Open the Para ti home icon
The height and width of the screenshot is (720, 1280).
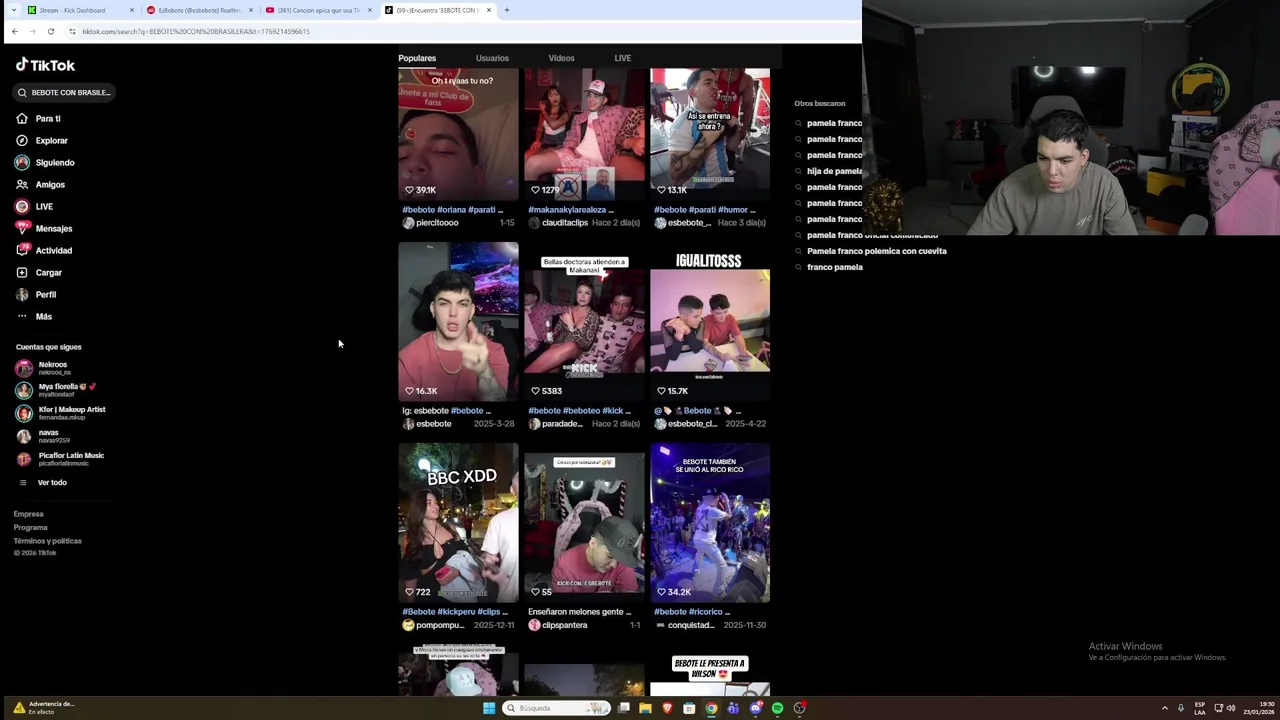22,118
